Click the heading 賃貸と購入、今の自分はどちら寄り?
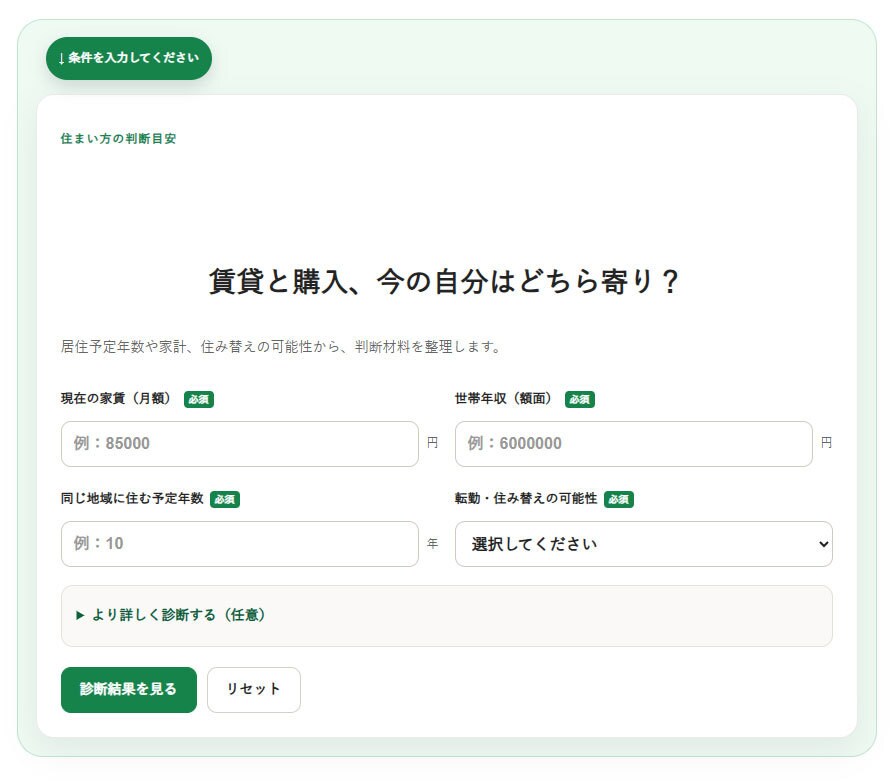Screen dimensions: 894x781 coord(444,282)
